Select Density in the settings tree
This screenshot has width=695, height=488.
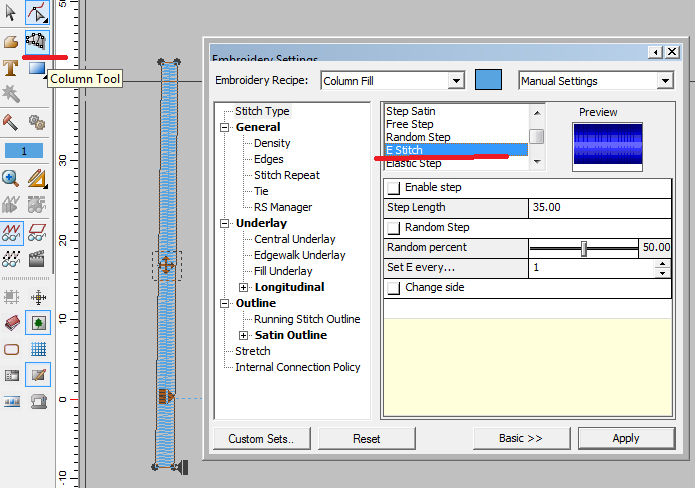point(272,143)
